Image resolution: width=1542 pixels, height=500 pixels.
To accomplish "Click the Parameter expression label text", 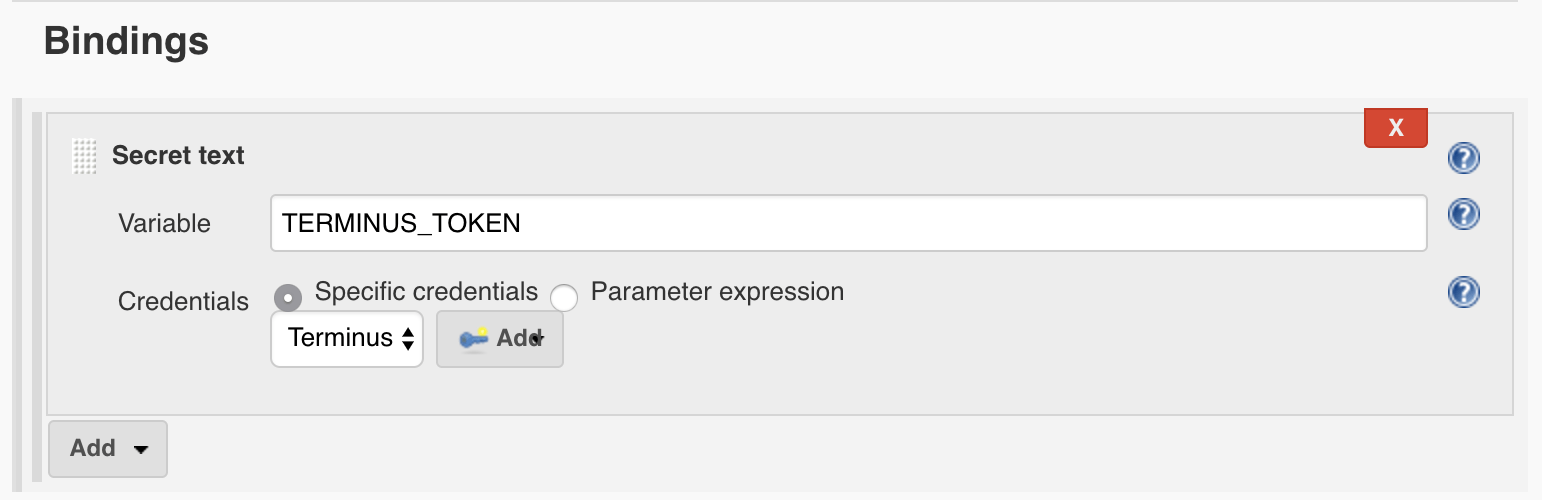I will [717, 292].
